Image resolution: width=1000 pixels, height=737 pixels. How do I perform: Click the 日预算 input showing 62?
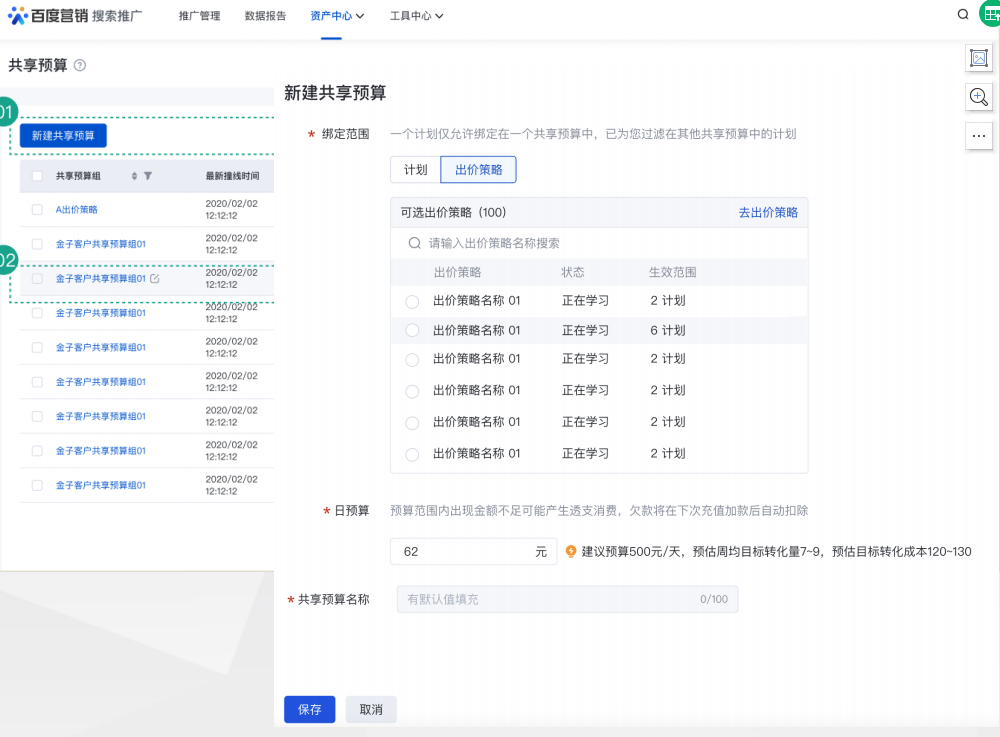coord(474,551)
